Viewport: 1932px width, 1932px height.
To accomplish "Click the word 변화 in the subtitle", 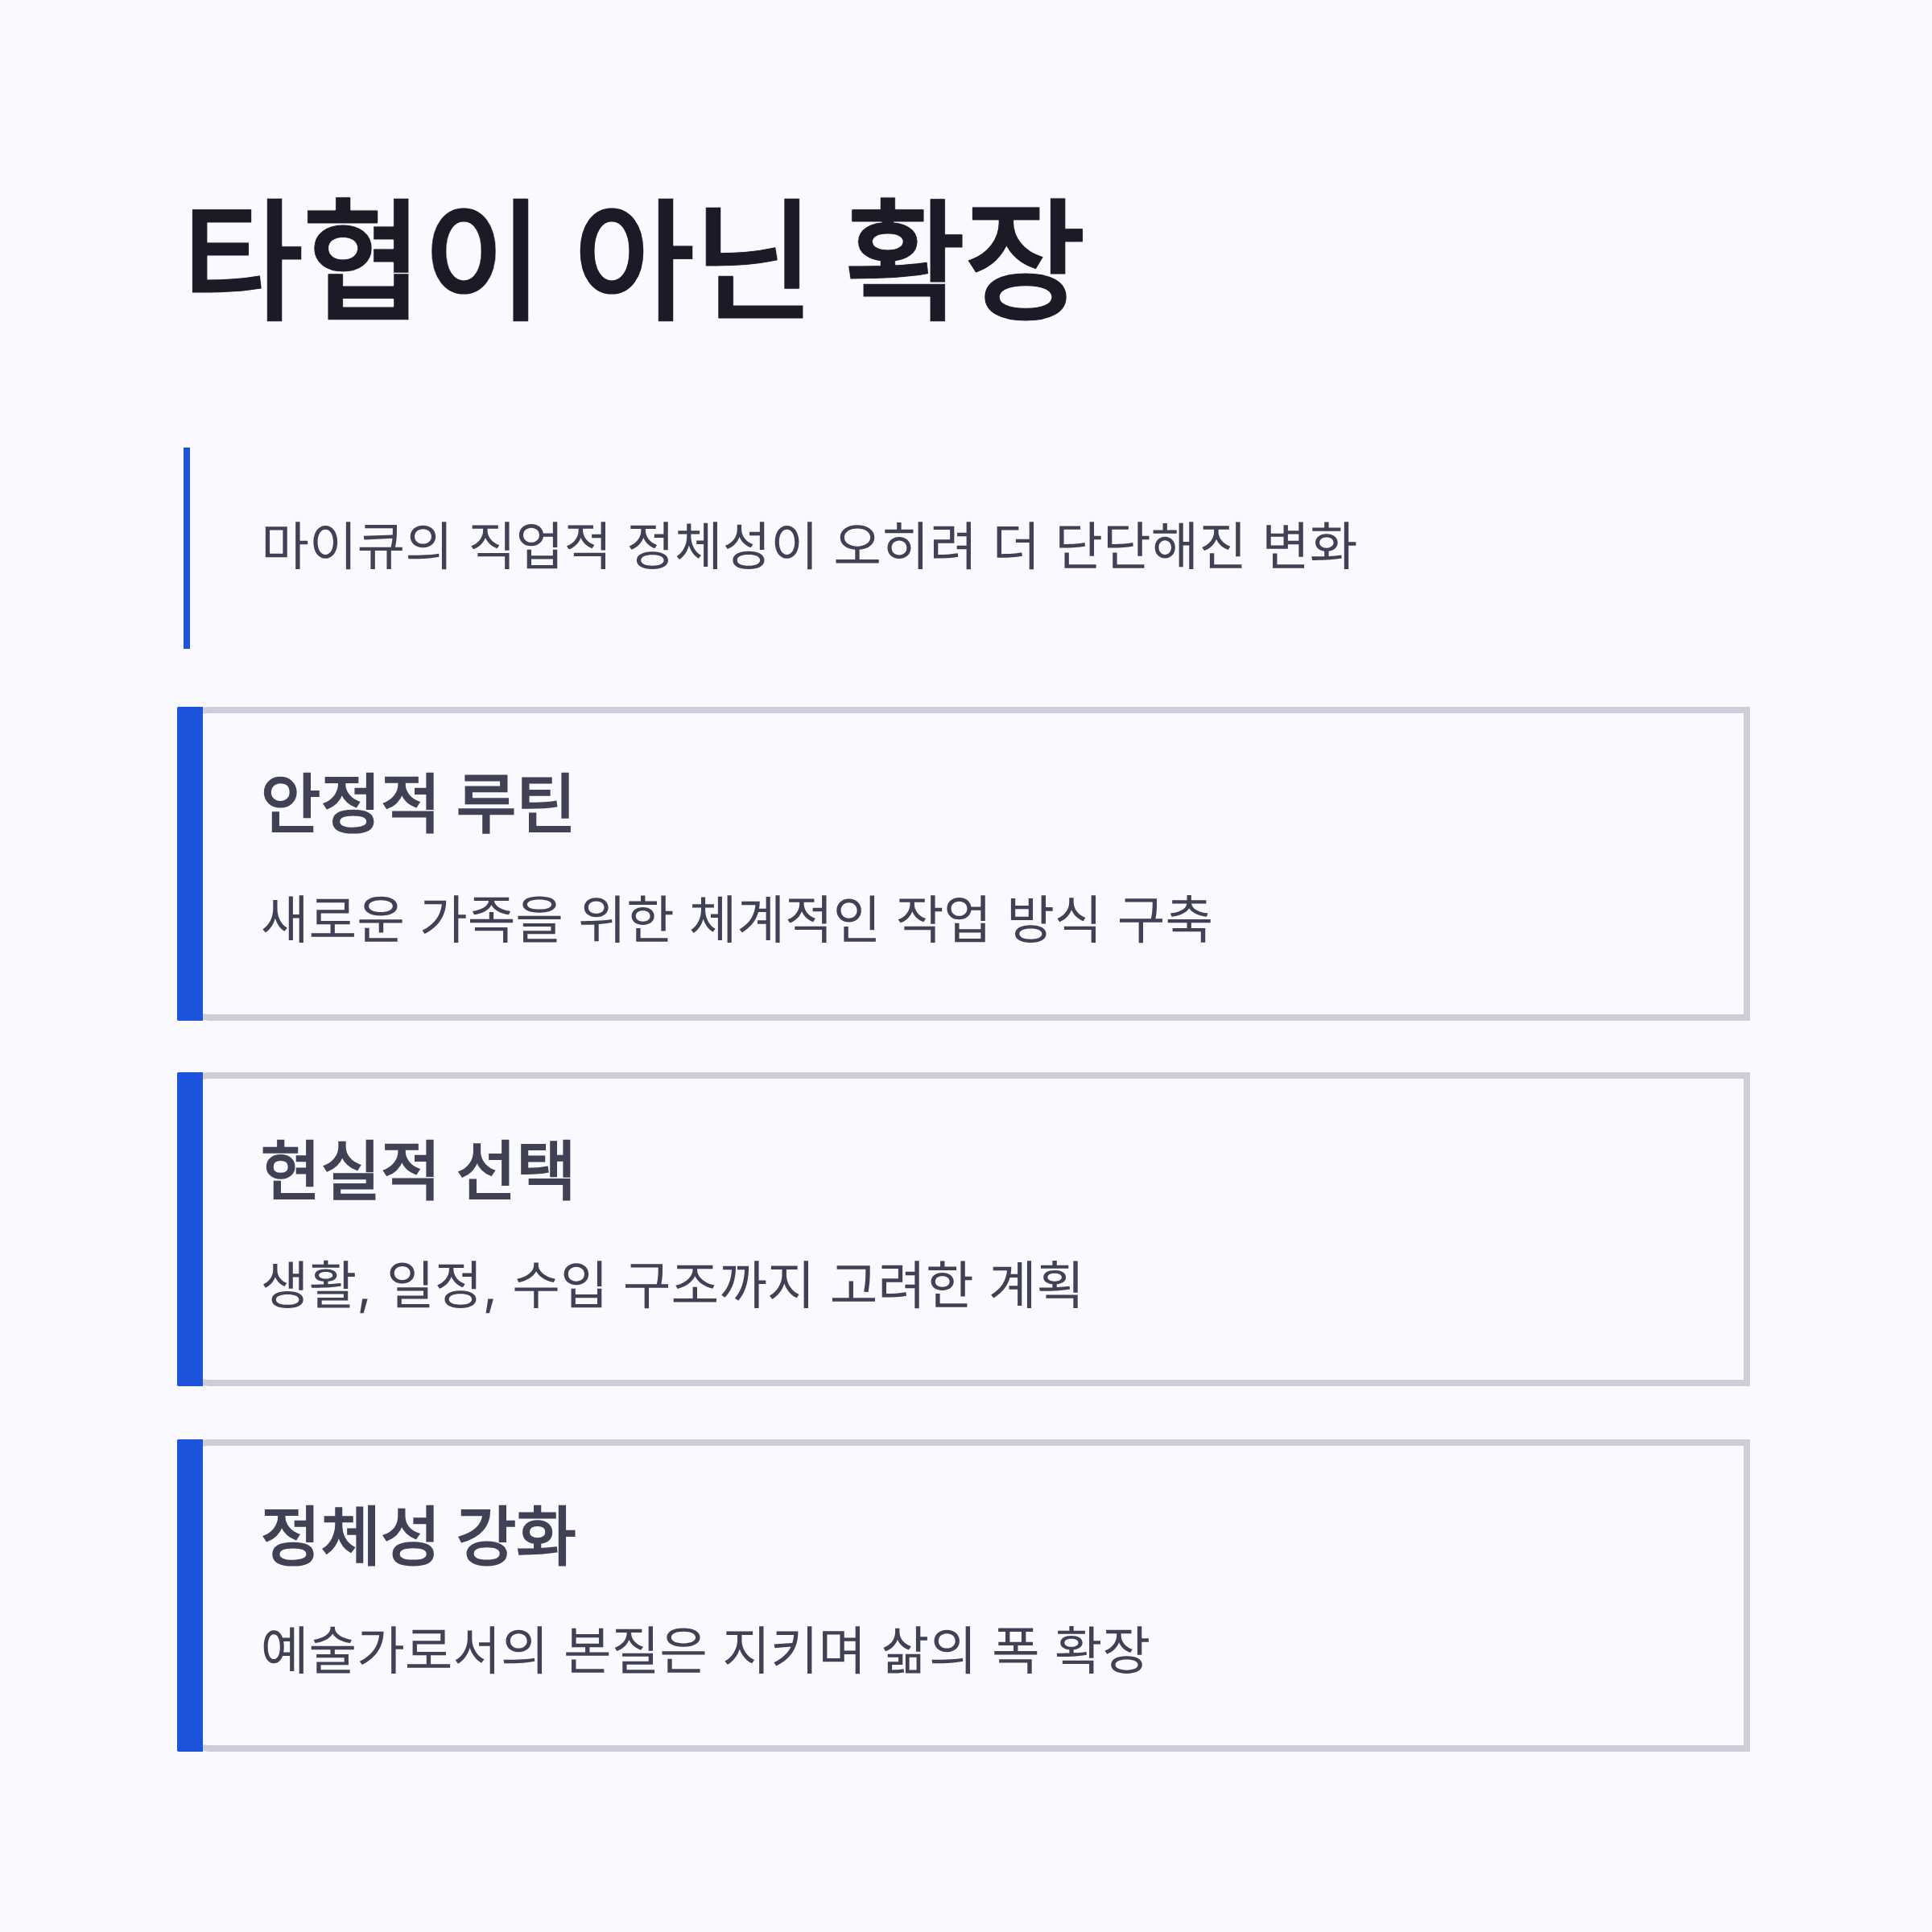I will click(x=1309, y=546).
